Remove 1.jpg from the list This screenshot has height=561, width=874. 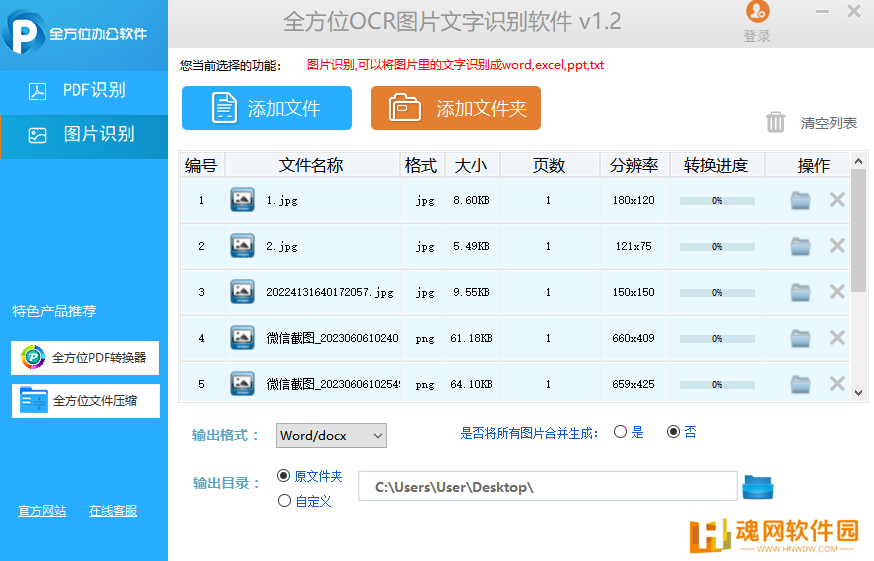pos(837,200)
